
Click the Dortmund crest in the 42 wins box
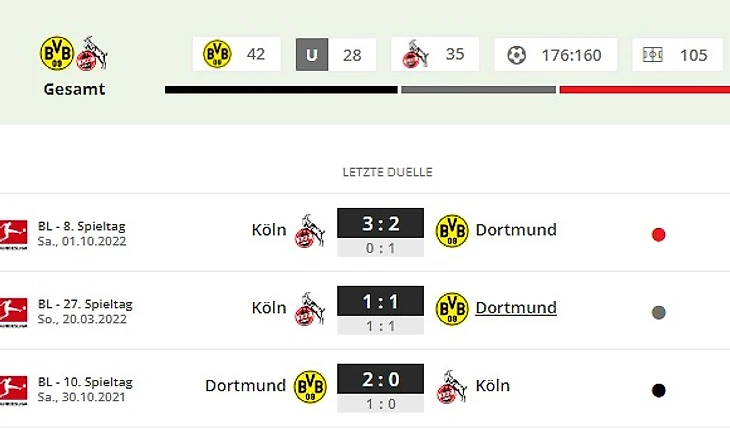point(217,54)
